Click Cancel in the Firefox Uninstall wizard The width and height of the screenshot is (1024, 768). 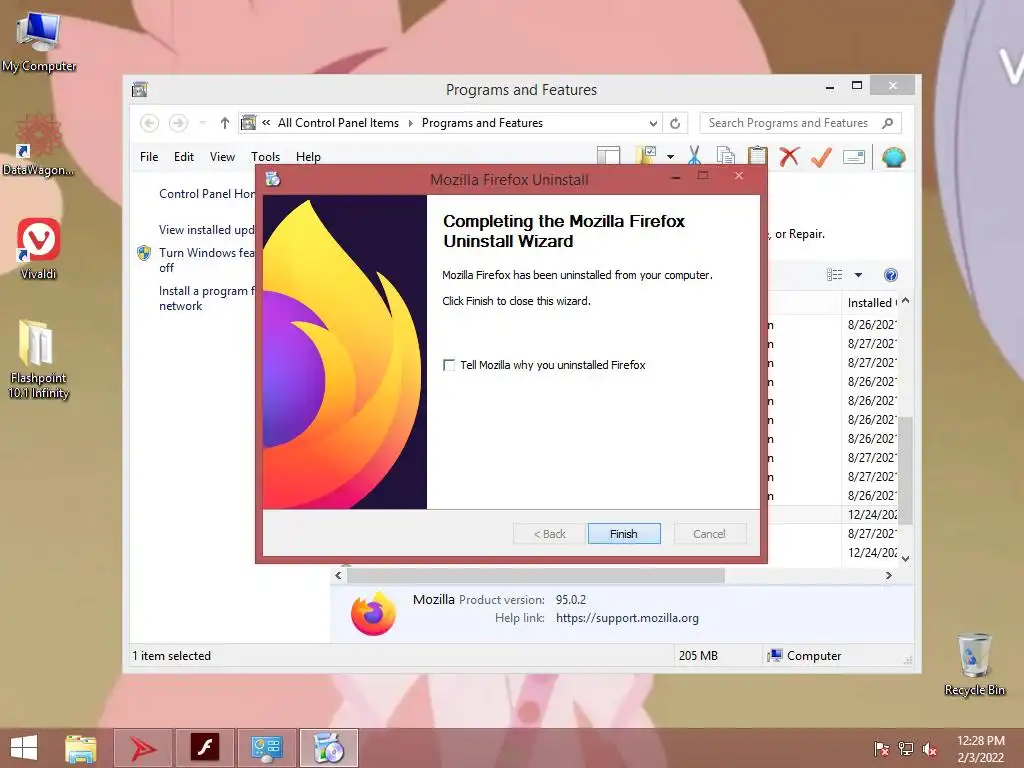pos(709,534)
